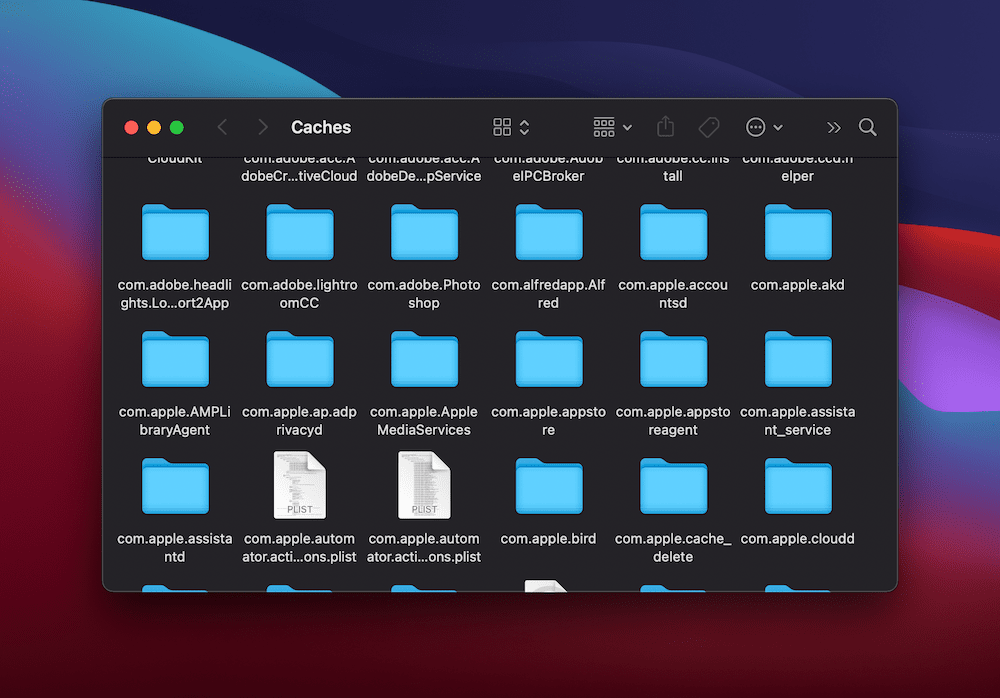Click the 'com.adobe.lightroomCC' file name

point(299,294)
